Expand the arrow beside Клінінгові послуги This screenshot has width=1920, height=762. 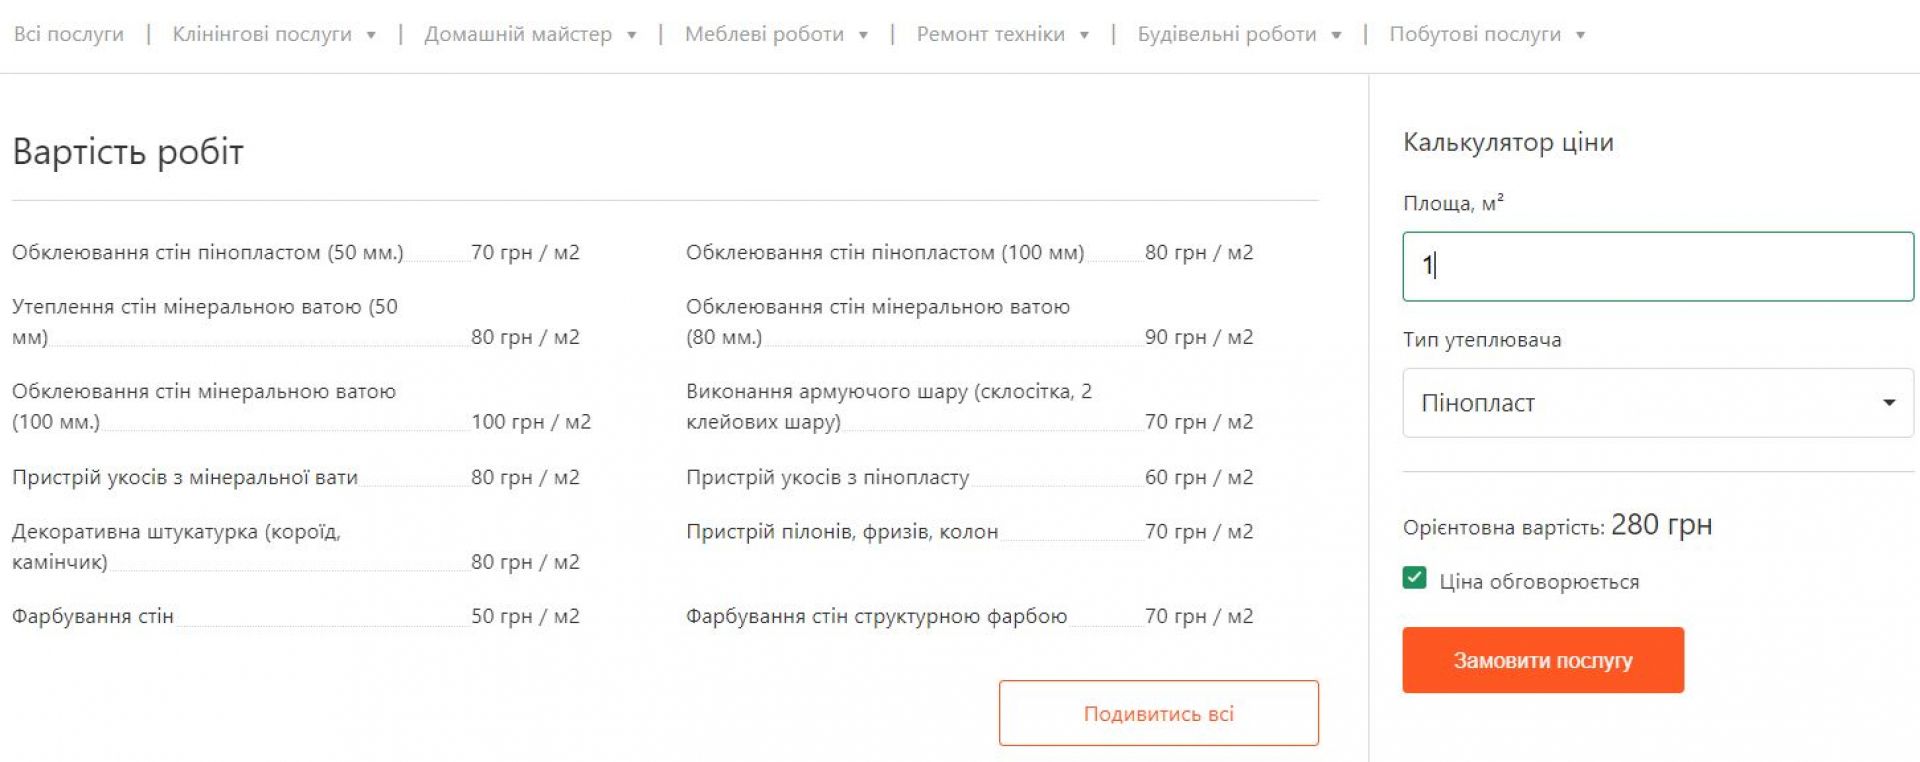[371, 35]
